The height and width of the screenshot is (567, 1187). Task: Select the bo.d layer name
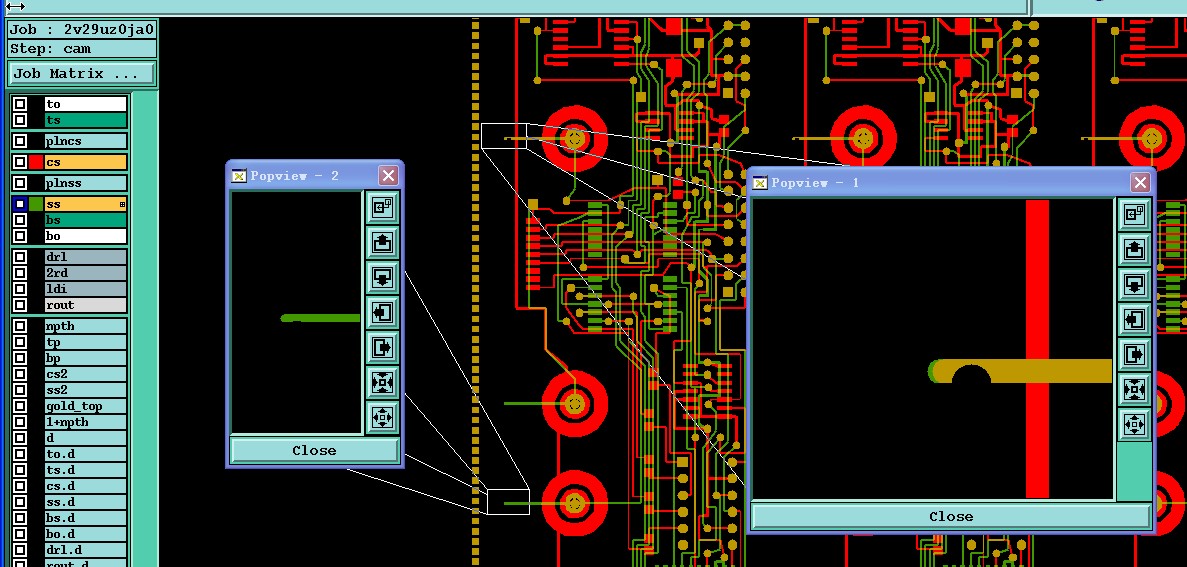[85, 534]
